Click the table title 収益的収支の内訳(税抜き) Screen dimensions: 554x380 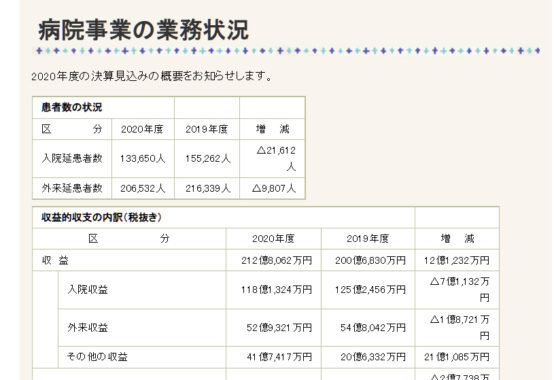pyautogui.click(x=101, y=218)
